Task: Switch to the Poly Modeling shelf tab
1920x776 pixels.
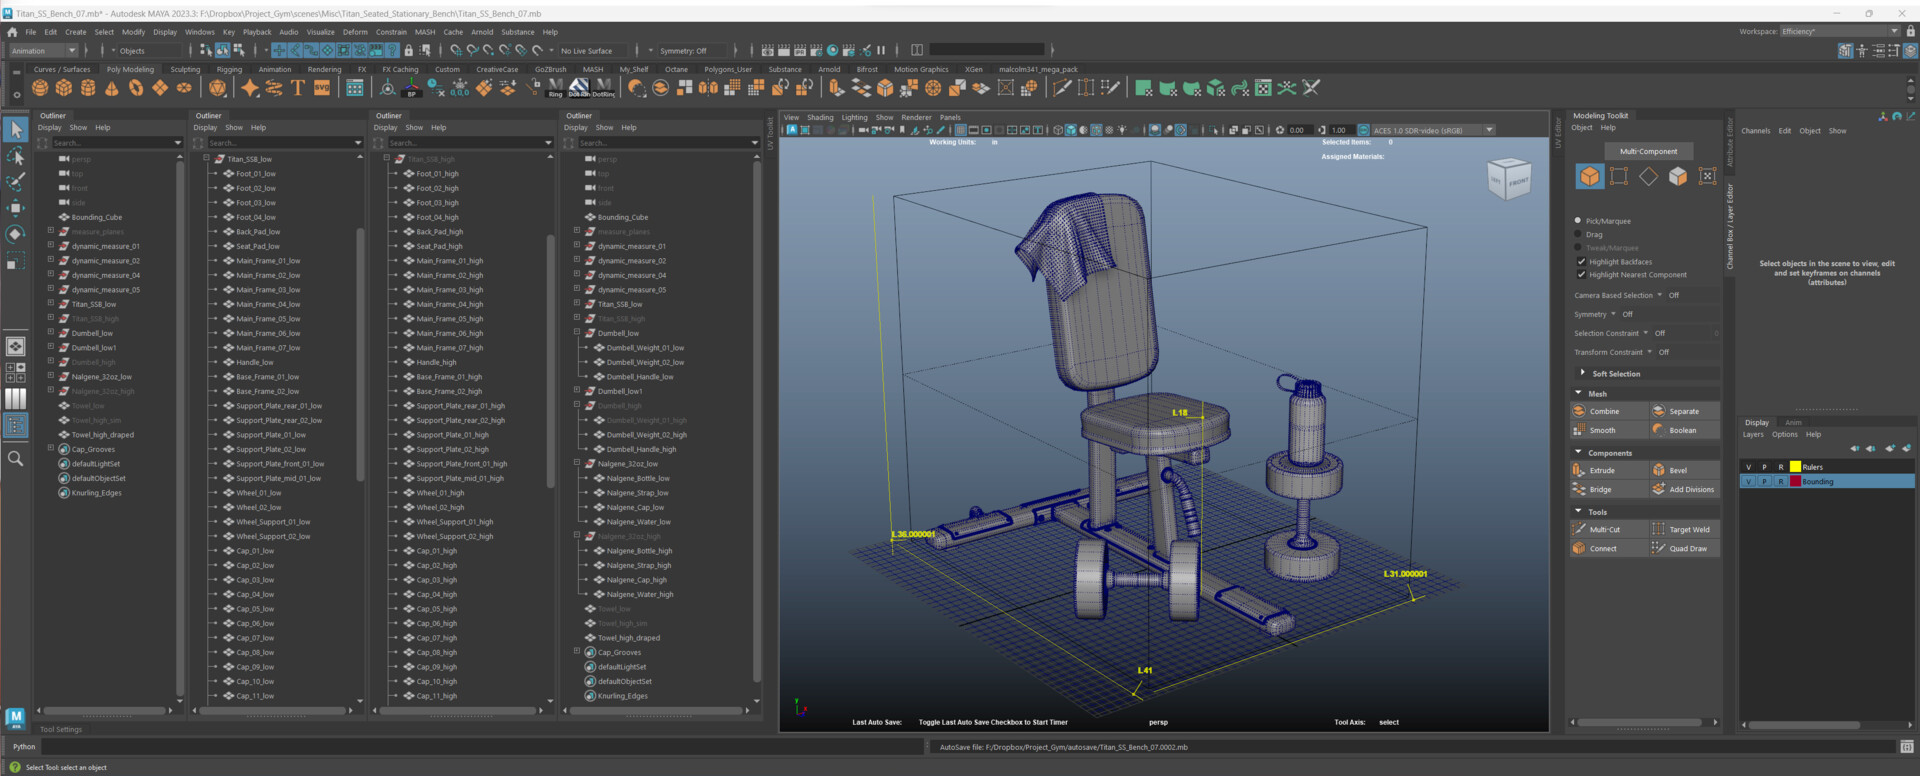Action: tap(130, 70)
